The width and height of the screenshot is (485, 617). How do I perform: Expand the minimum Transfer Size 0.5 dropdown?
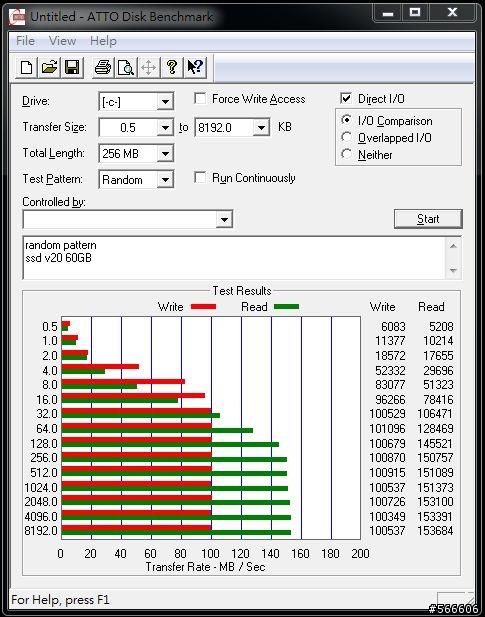click(x=165, y=127)
